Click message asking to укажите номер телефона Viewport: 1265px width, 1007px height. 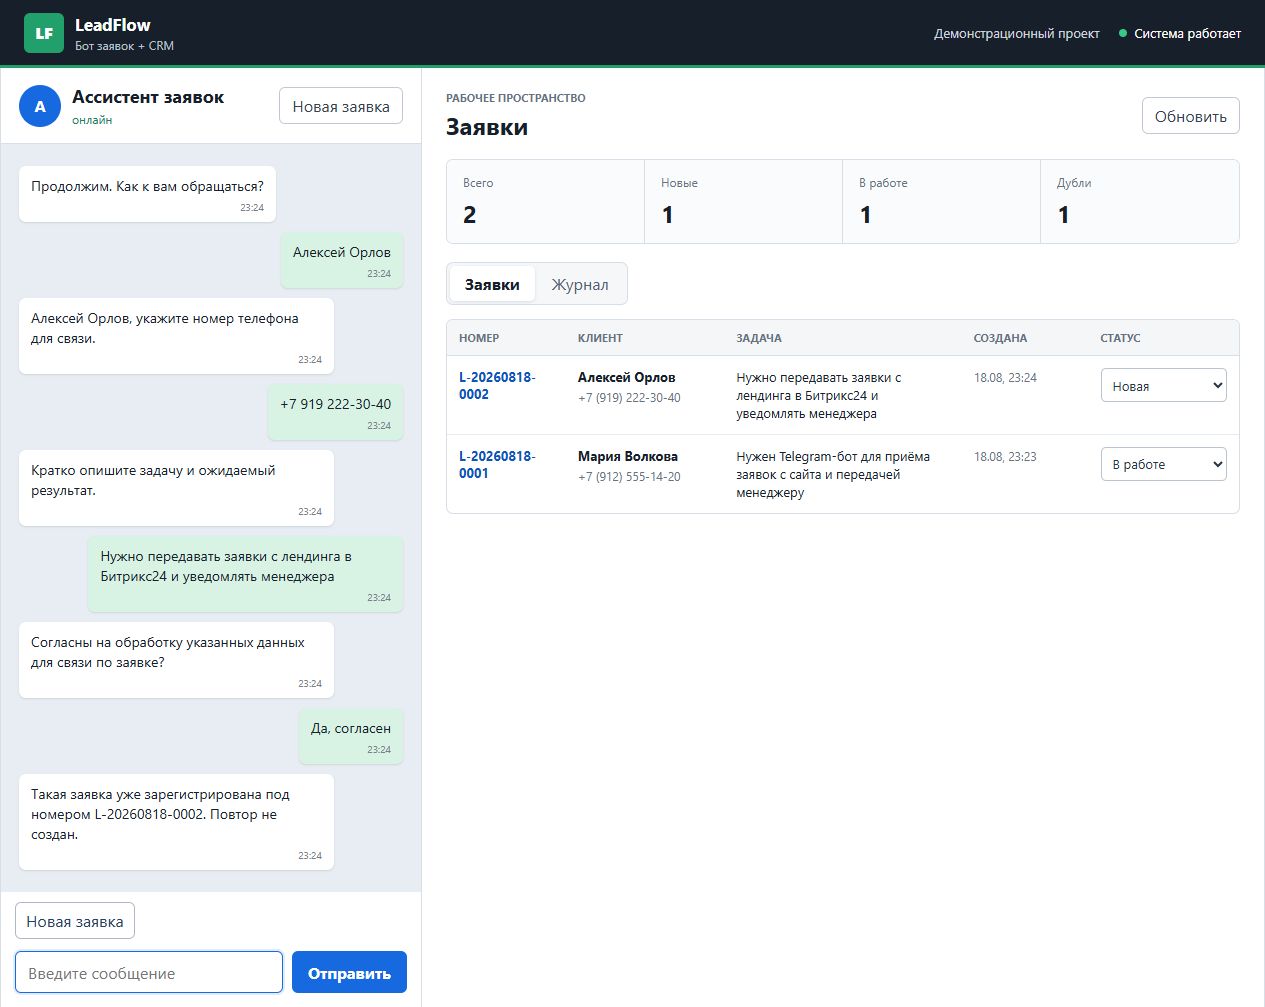176,336
